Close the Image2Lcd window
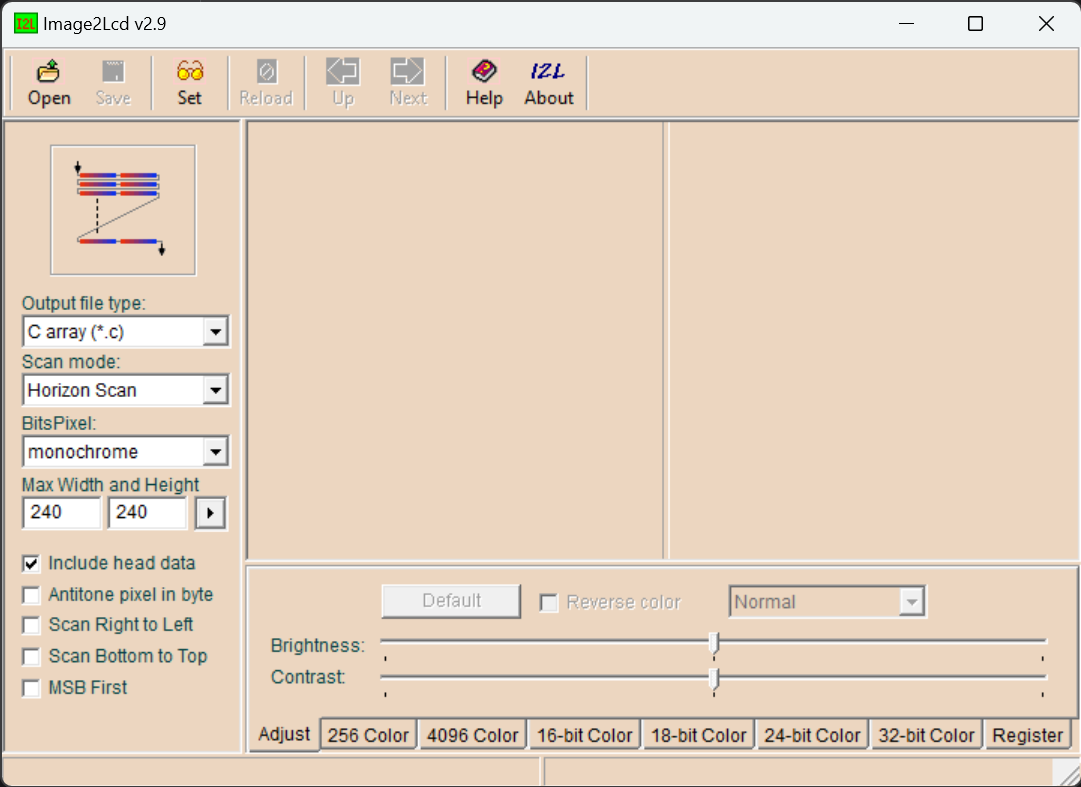 [x=1046, y=23]
